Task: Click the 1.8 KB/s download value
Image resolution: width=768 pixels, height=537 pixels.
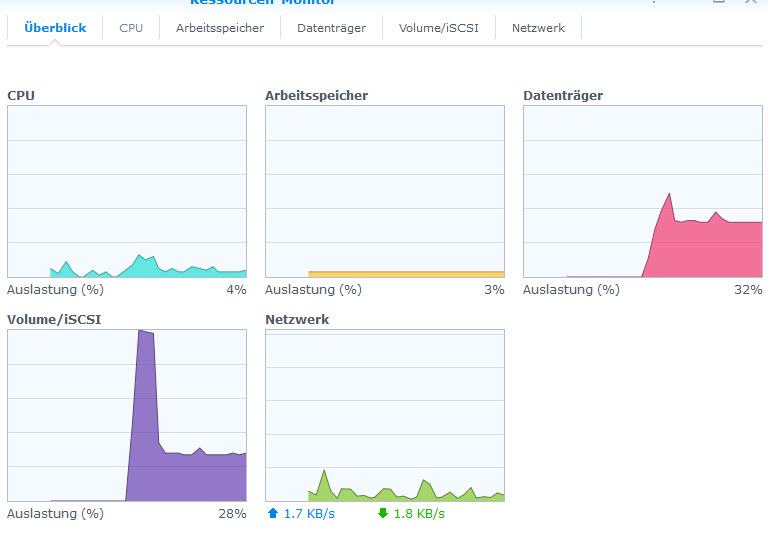Action: (x=419, y=513)
